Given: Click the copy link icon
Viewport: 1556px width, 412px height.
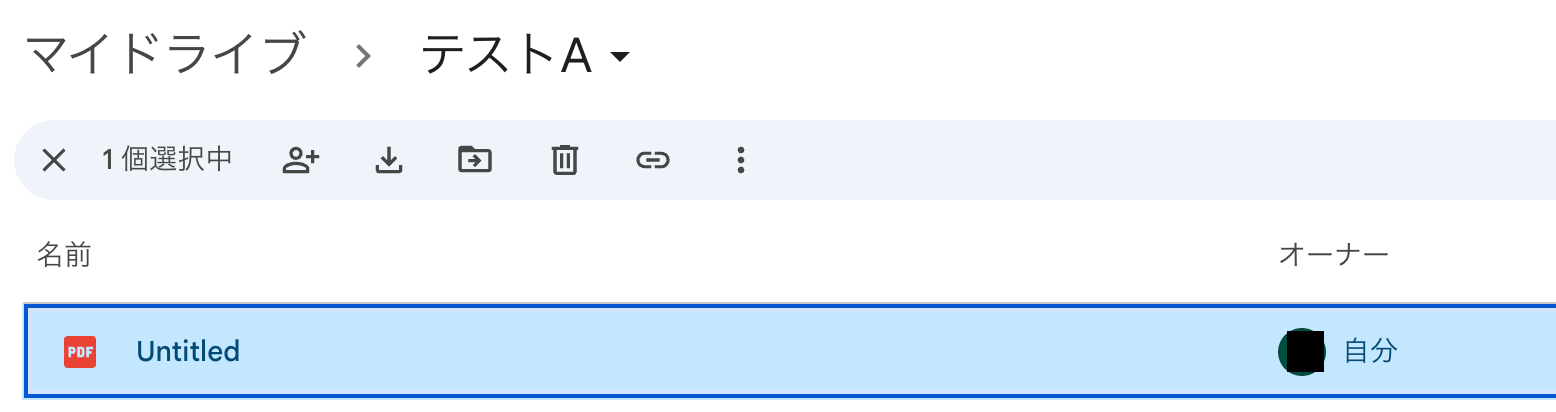Looking at the screenshot, I should point(652,160).
